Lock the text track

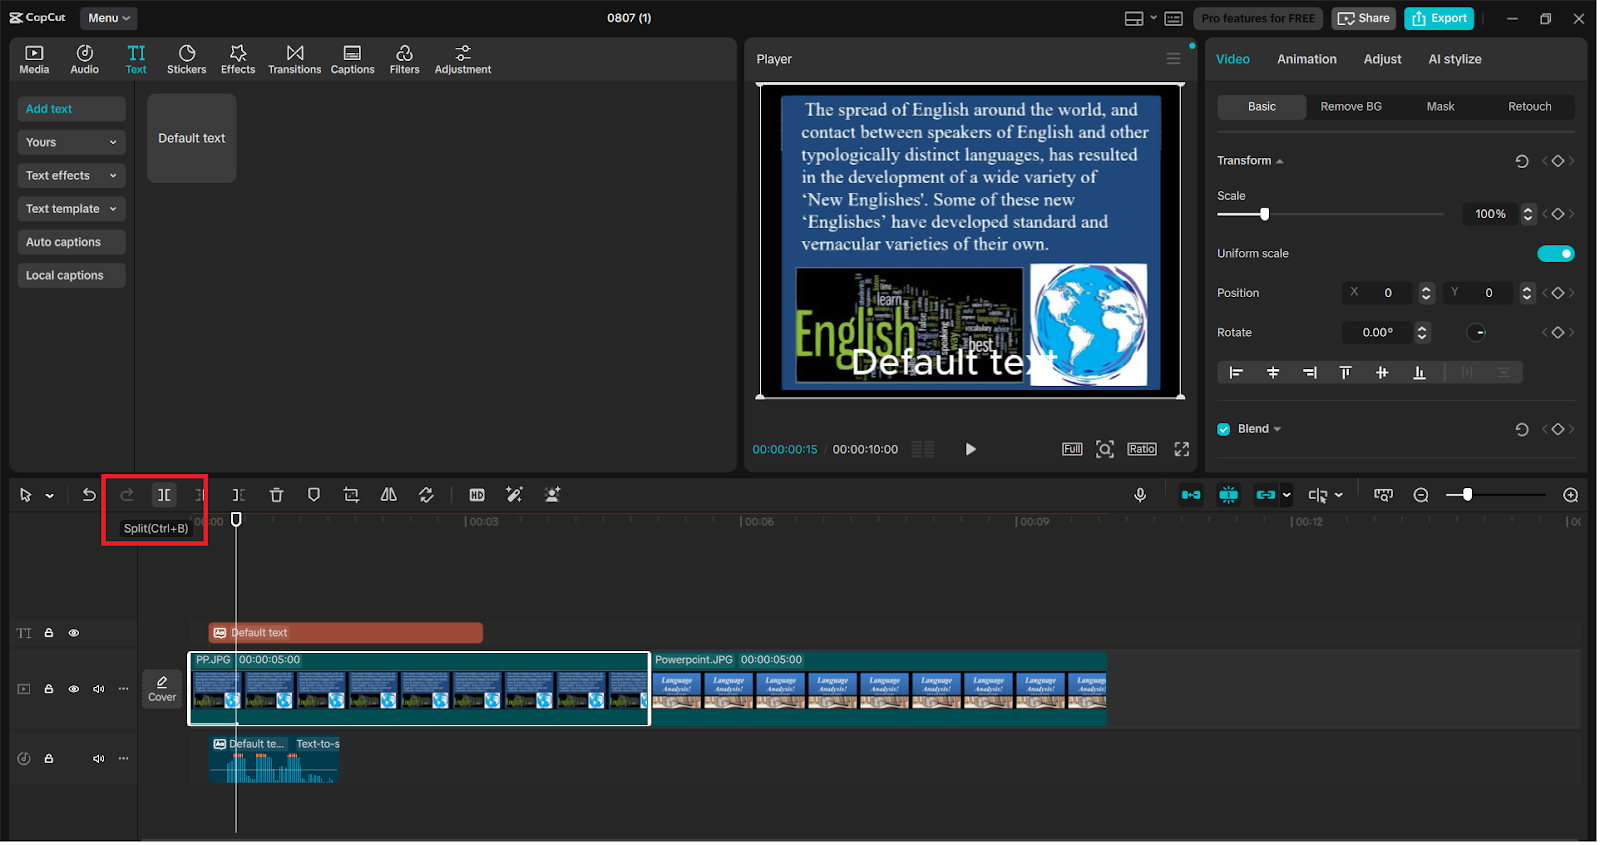(x=49, y=633)
